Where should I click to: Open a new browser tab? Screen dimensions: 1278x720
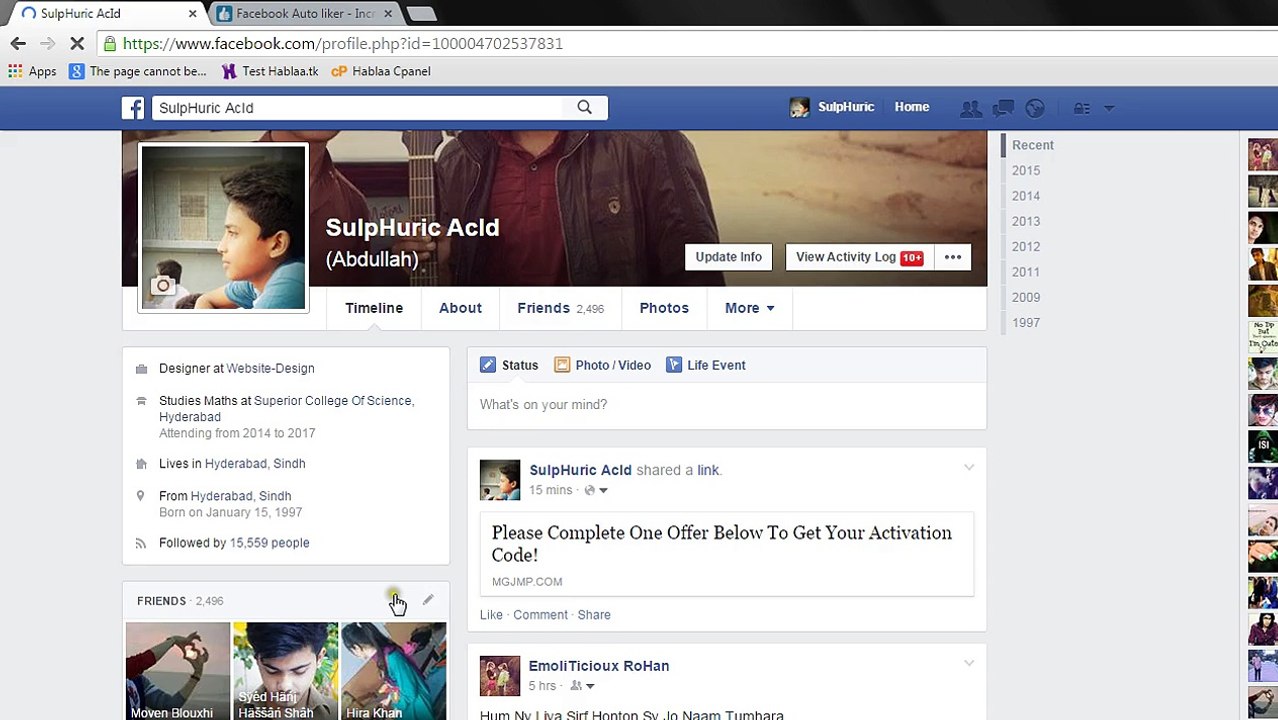(422, 13)
